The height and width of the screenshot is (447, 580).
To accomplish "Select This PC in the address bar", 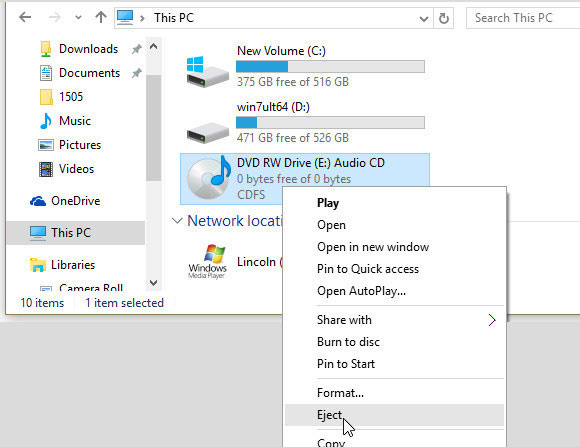I will pos(174,17).
